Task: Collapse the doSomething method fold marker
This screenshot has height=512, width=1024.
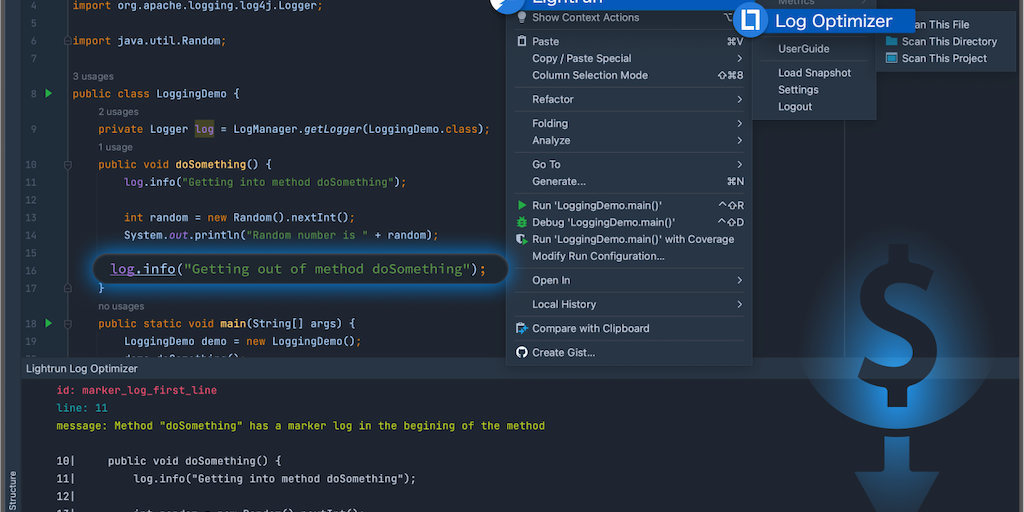Action: 67,165
